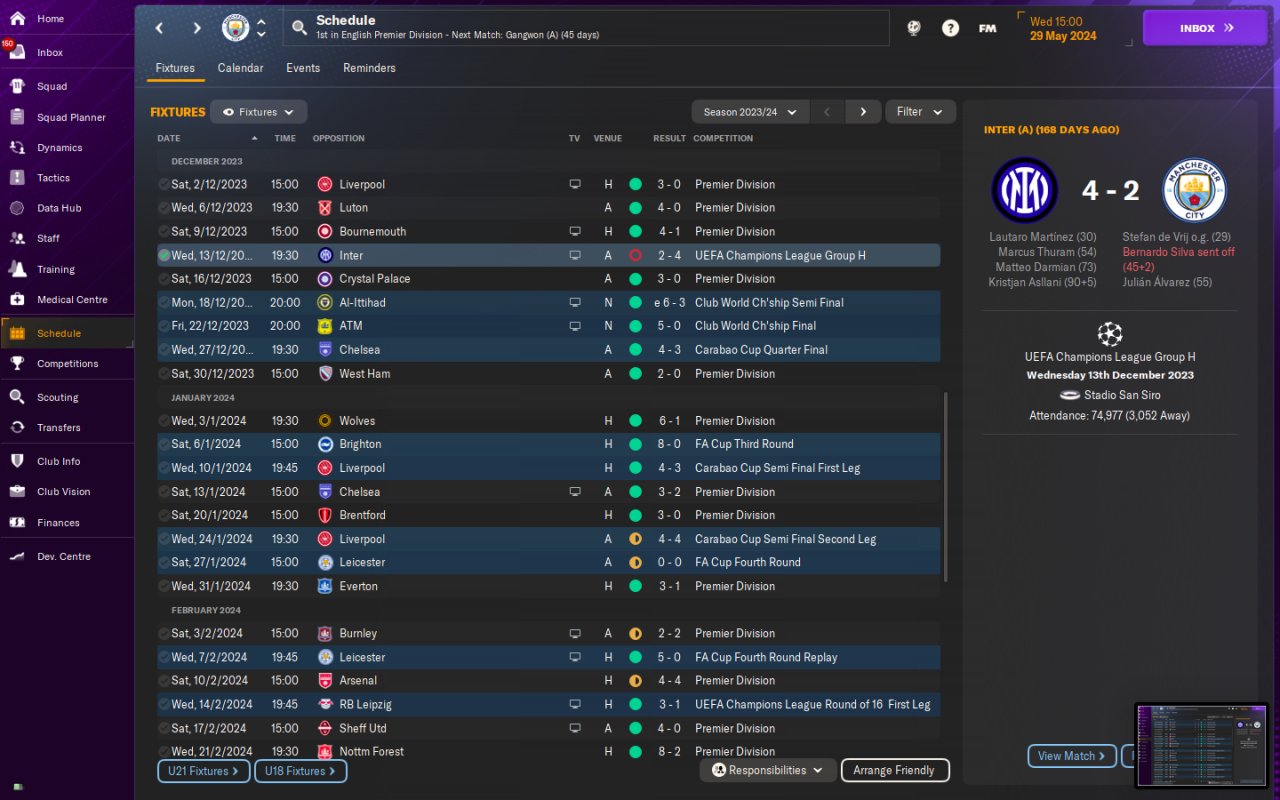Click the Medical Centre icon
Viewport: 1280px width, 800px height.
click(17, 299)
